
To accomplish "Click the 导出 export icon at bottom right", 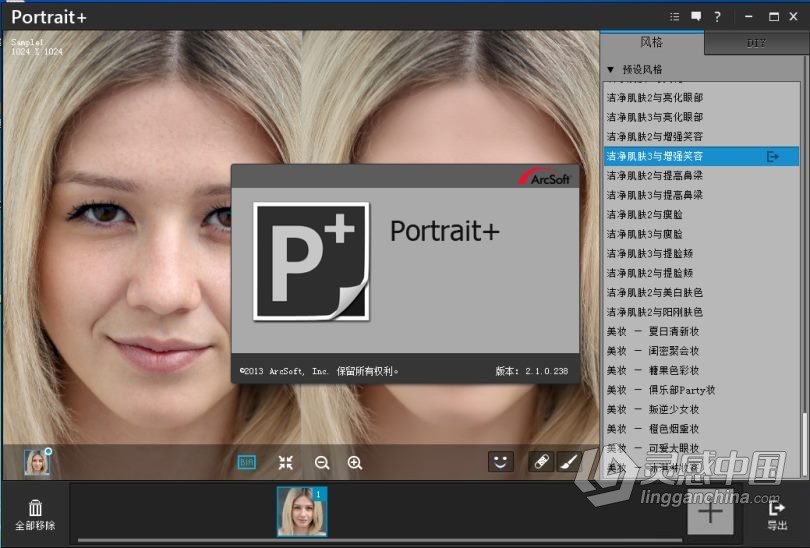I will click(x=777, y=515).
